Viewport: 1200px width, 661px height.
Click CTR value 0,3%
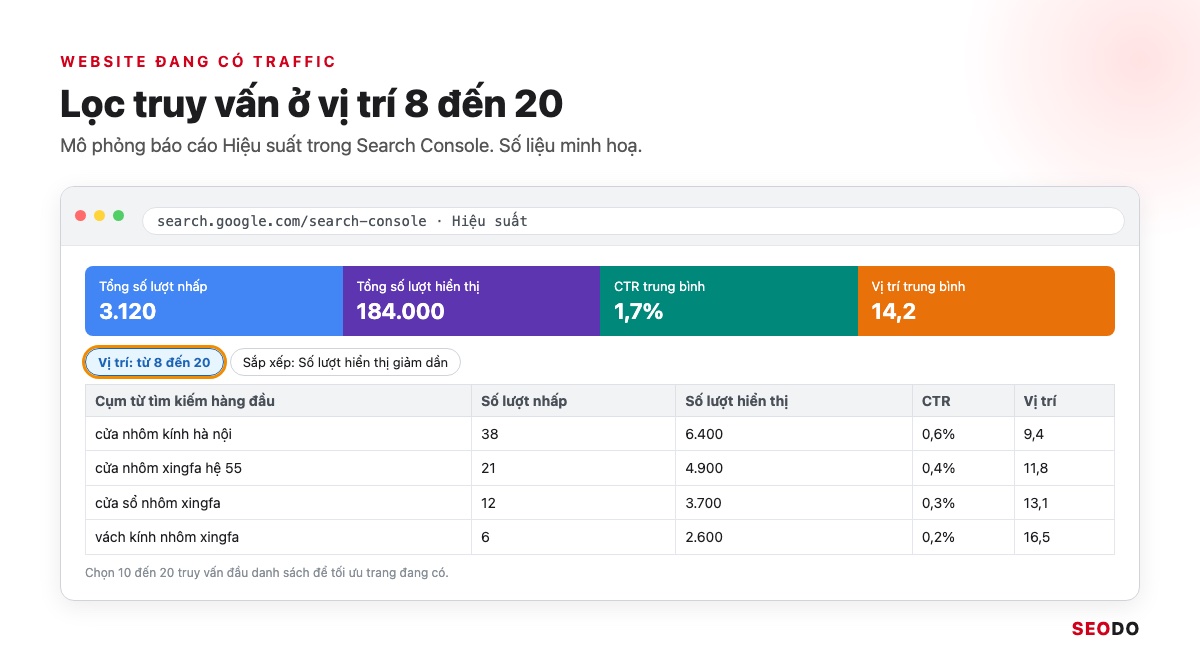coord(938,503)
